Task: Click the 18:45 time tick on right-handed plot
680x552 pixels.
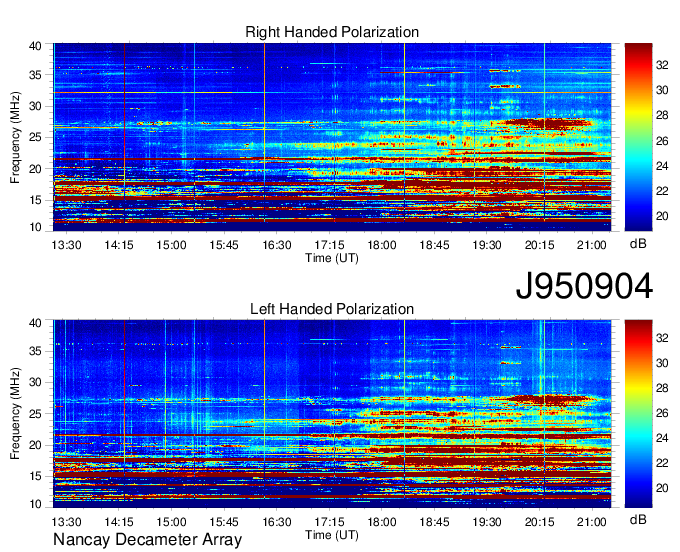Action: [434, 245]
